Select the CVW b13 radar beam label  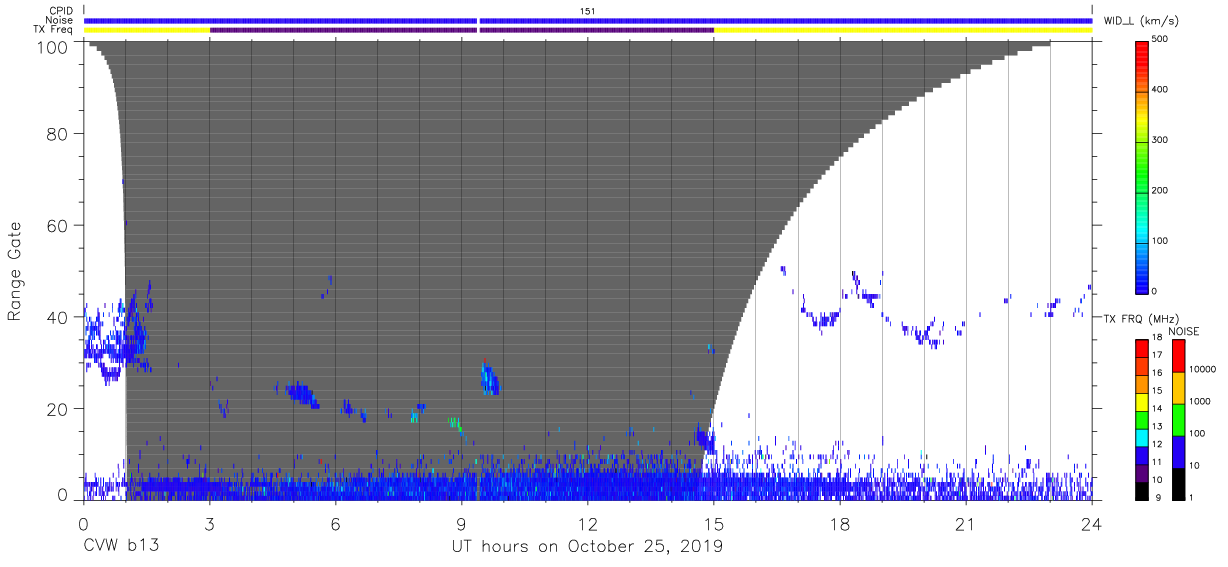tap(119, 547)
